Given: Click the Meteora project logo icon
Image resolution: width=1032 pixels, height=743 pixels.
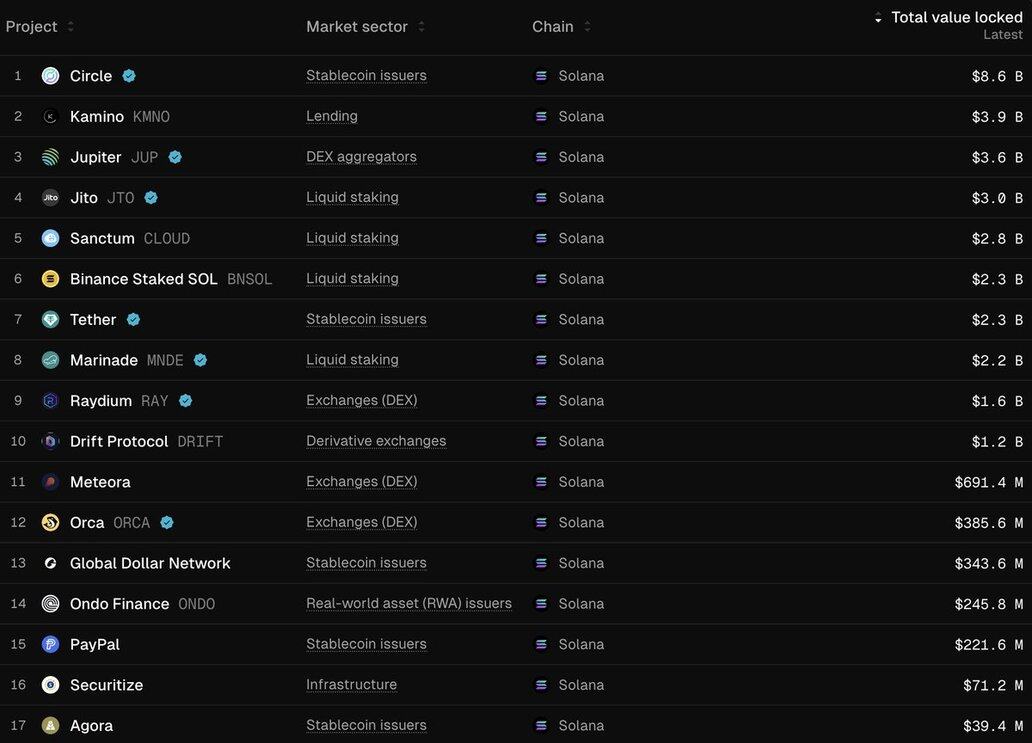Looking at the screenshot, I should 51,482.
